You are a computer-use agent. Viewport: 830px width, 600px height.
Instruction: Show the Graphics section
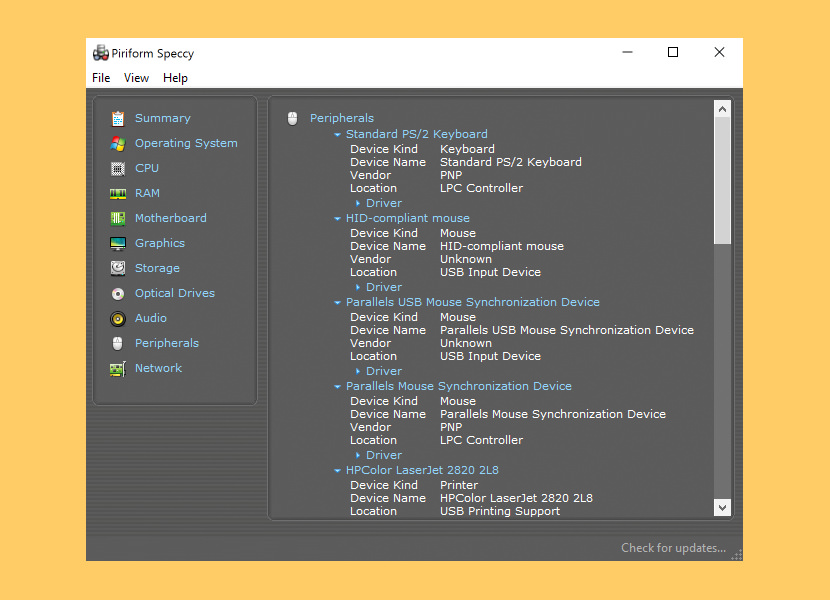(x=160, y=243)
